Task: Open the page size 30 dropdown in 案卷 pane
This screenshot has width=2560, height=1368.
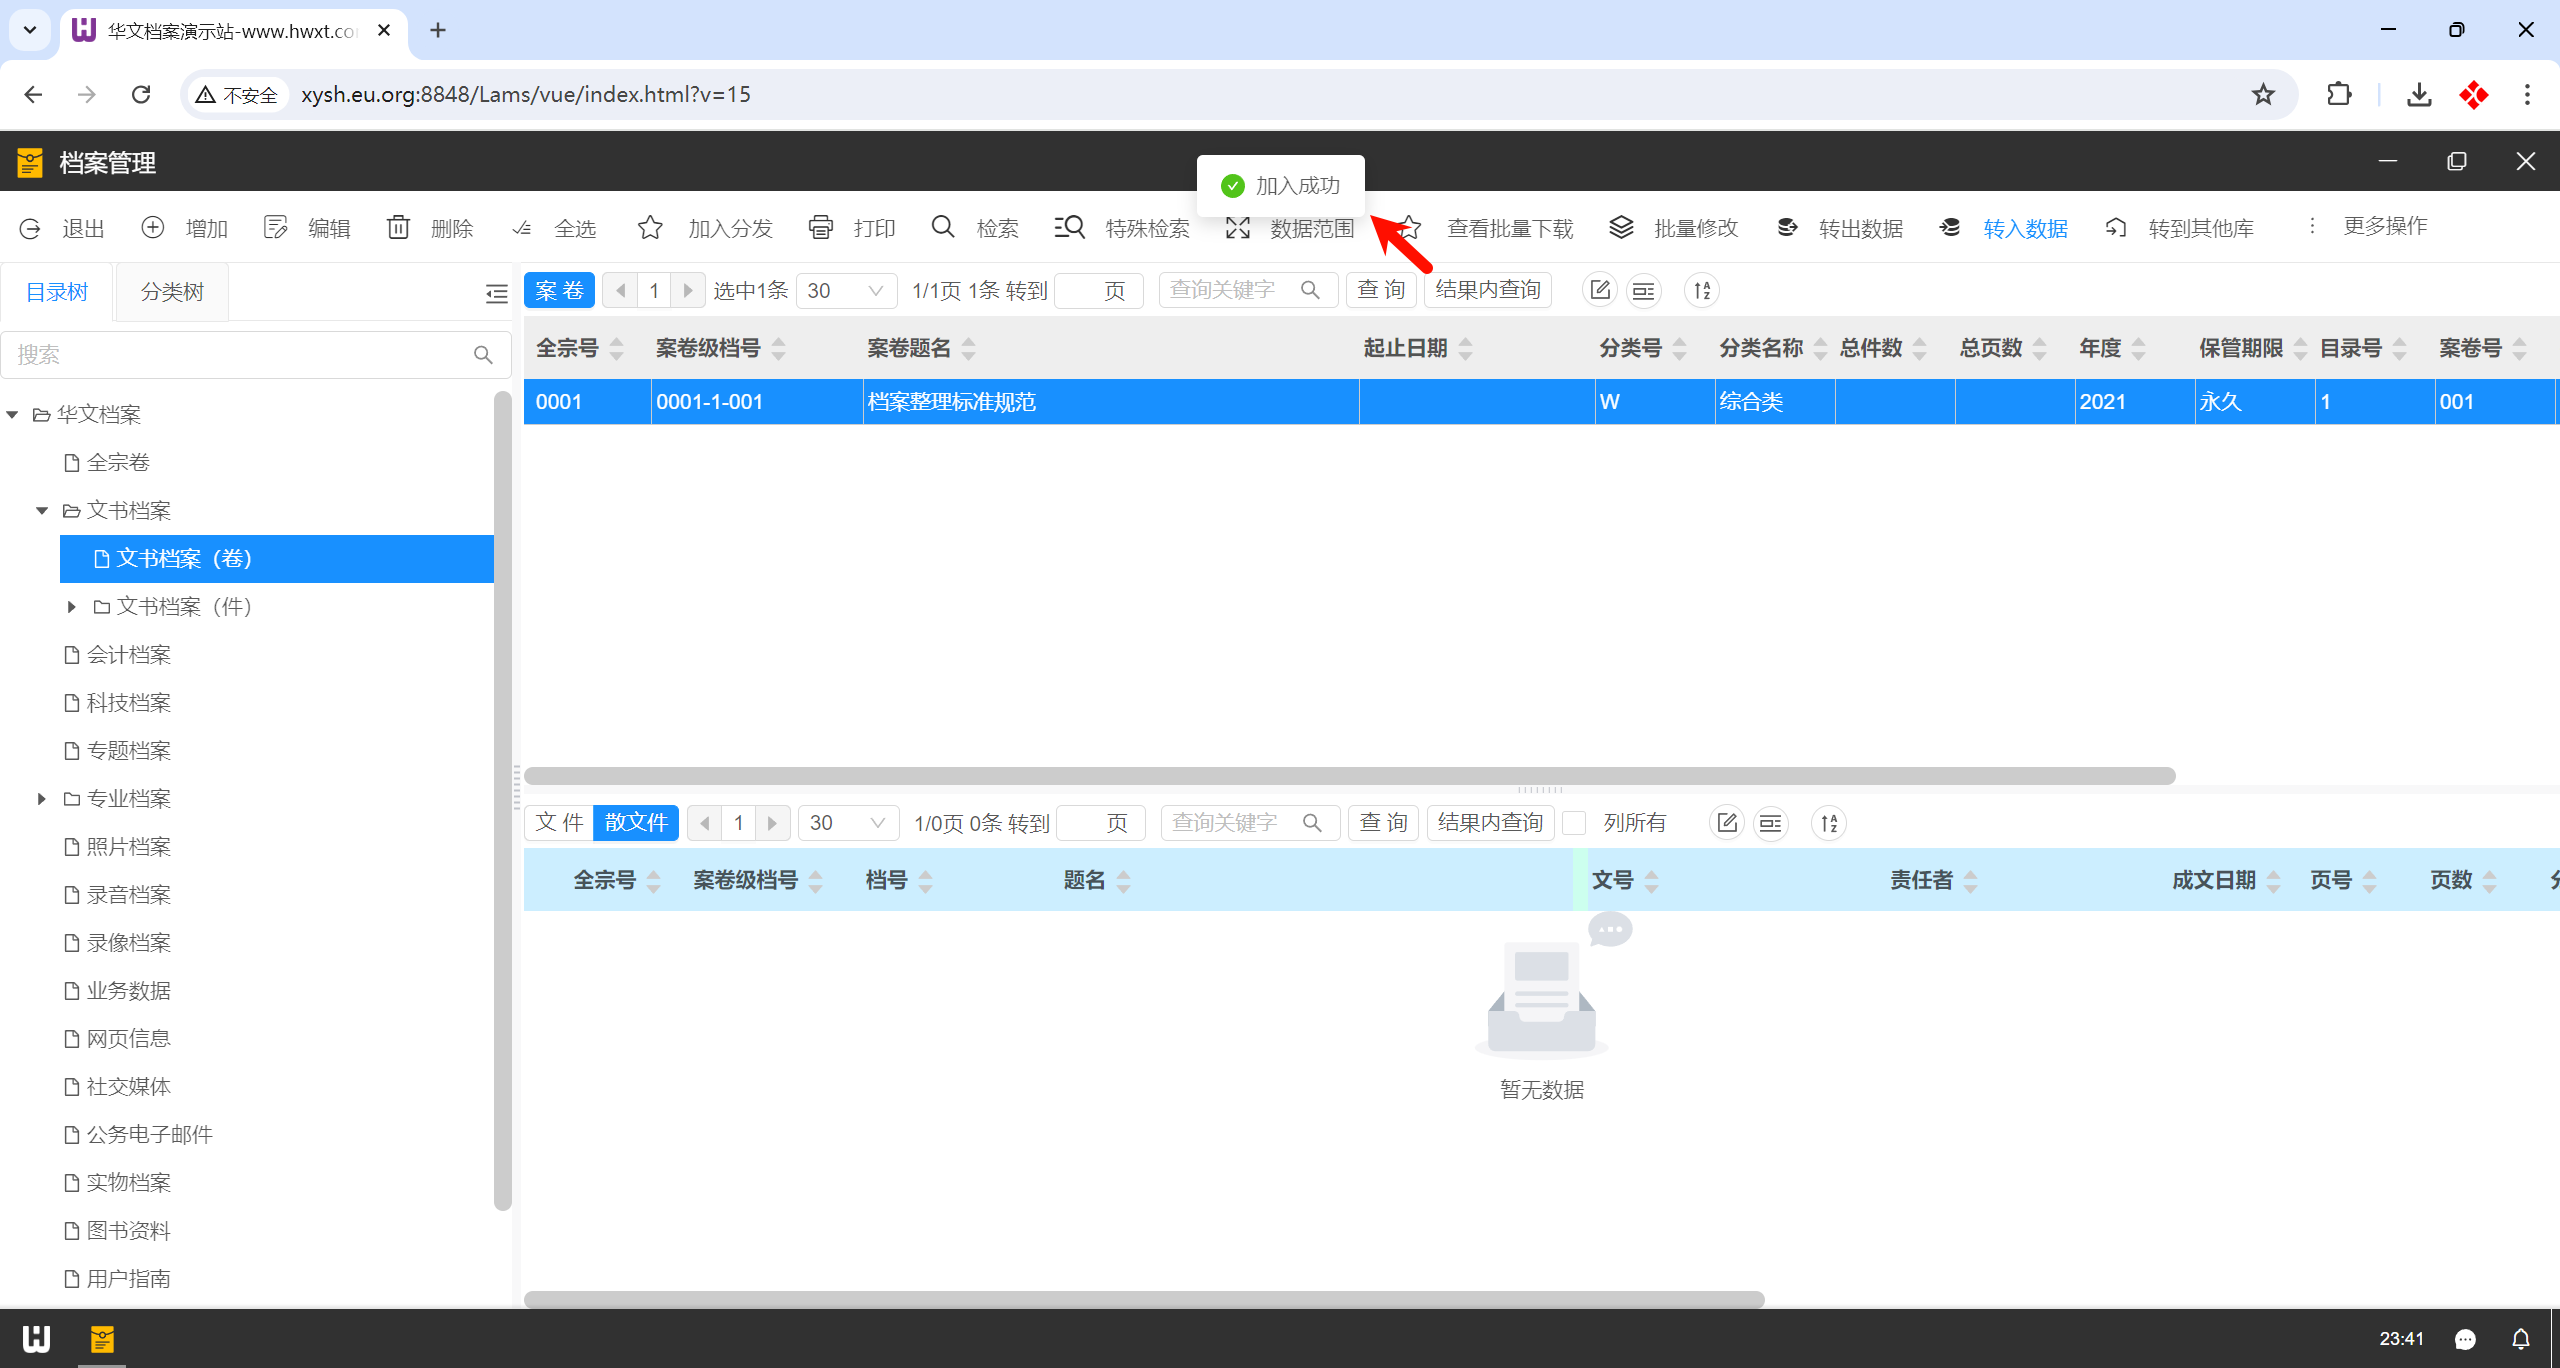Action: (x=846, y=291)
